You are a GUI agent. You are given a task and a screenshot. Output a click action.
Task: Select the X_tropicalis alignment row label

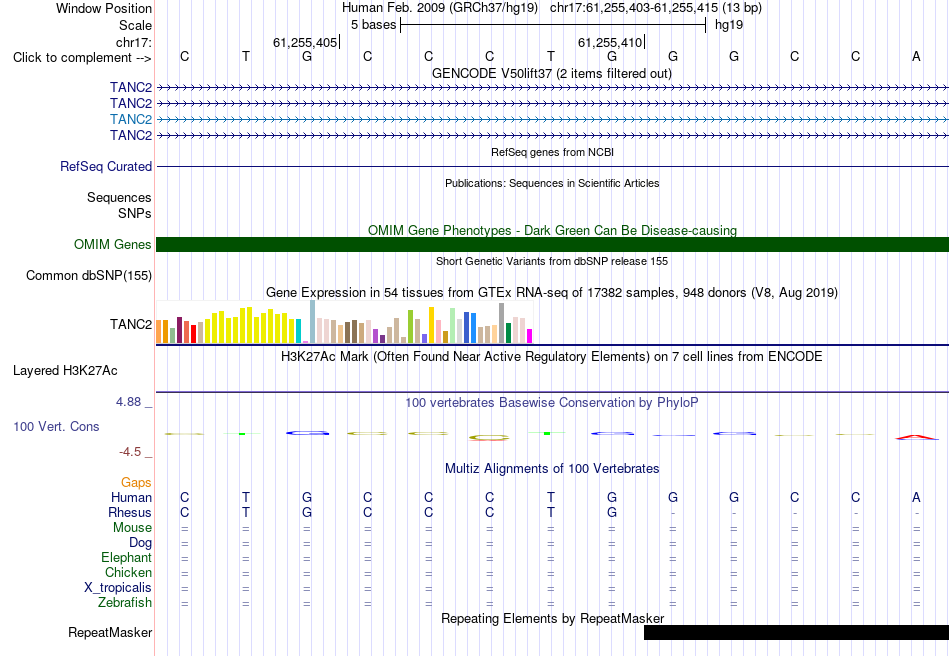tap(118, 588)
